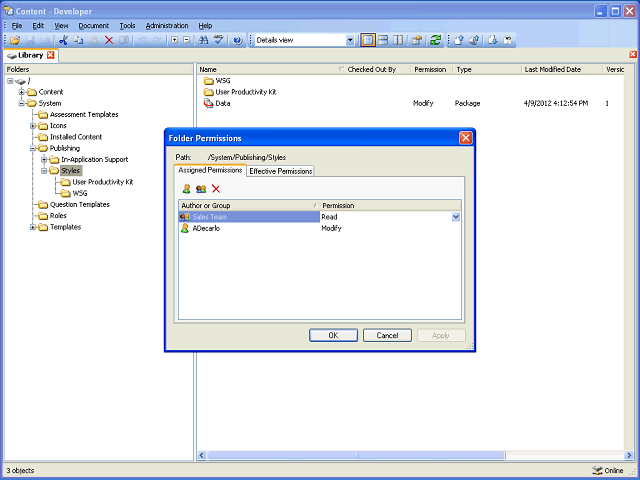Screen dimensions: 640x480
Task: Collapse the root folder node
Action: tap(10, 81)
